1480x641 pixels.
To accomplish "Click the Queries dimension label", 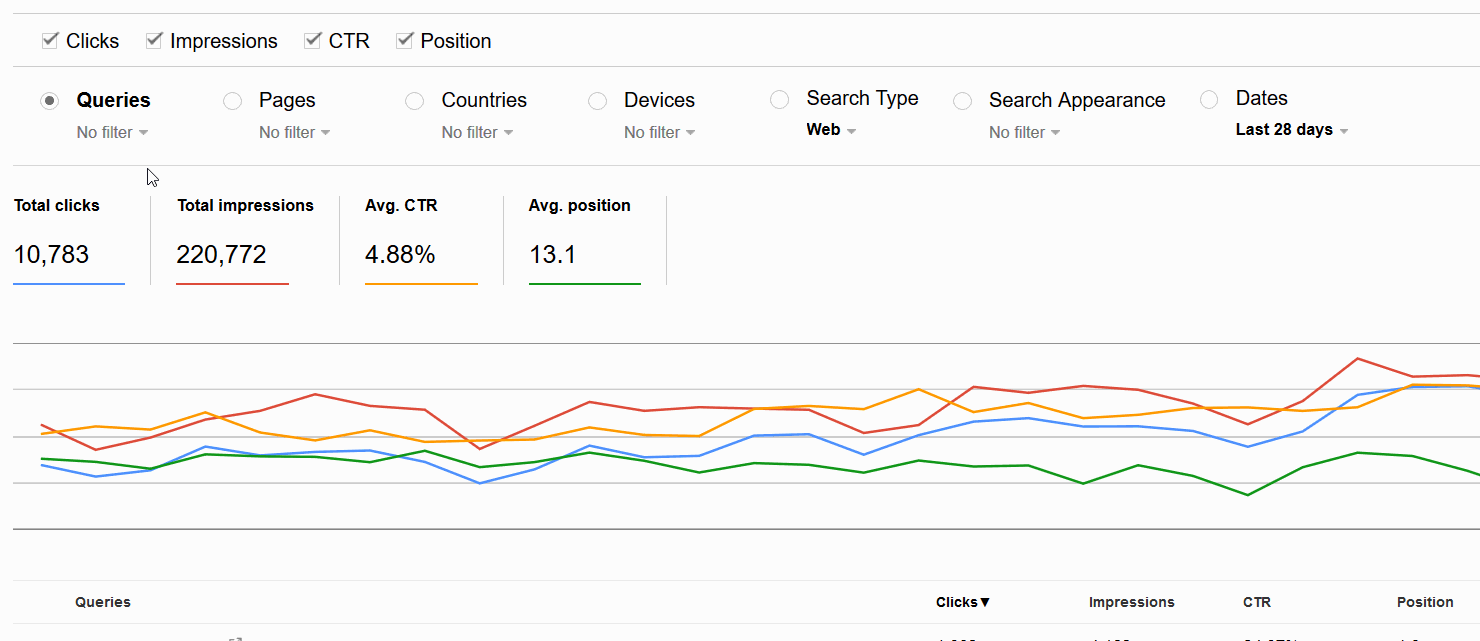I will click(x=114, y=100).
